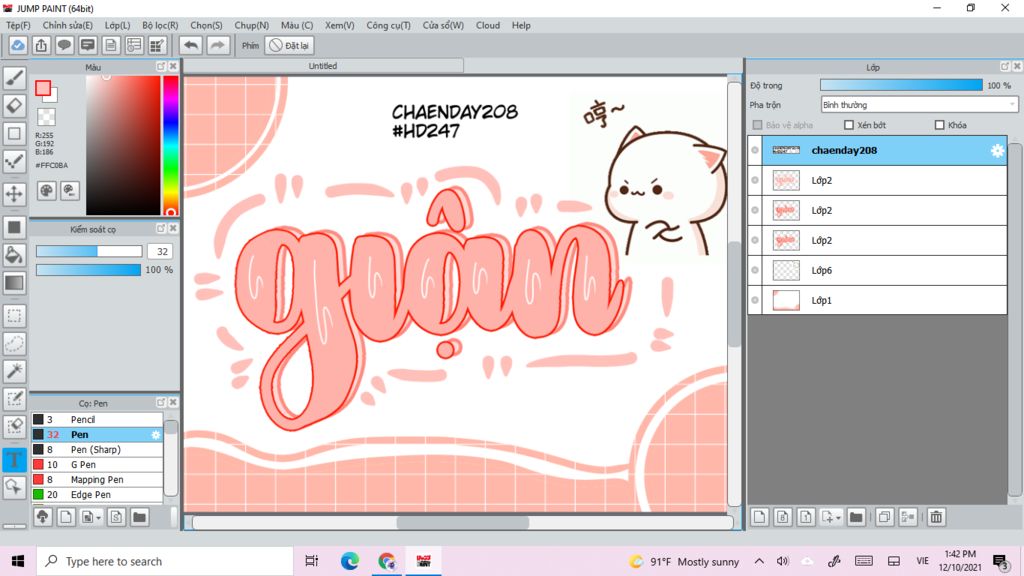This screenshot has height=576, width=1024.
Task: Open the Cloud menu
Action: 488,25
